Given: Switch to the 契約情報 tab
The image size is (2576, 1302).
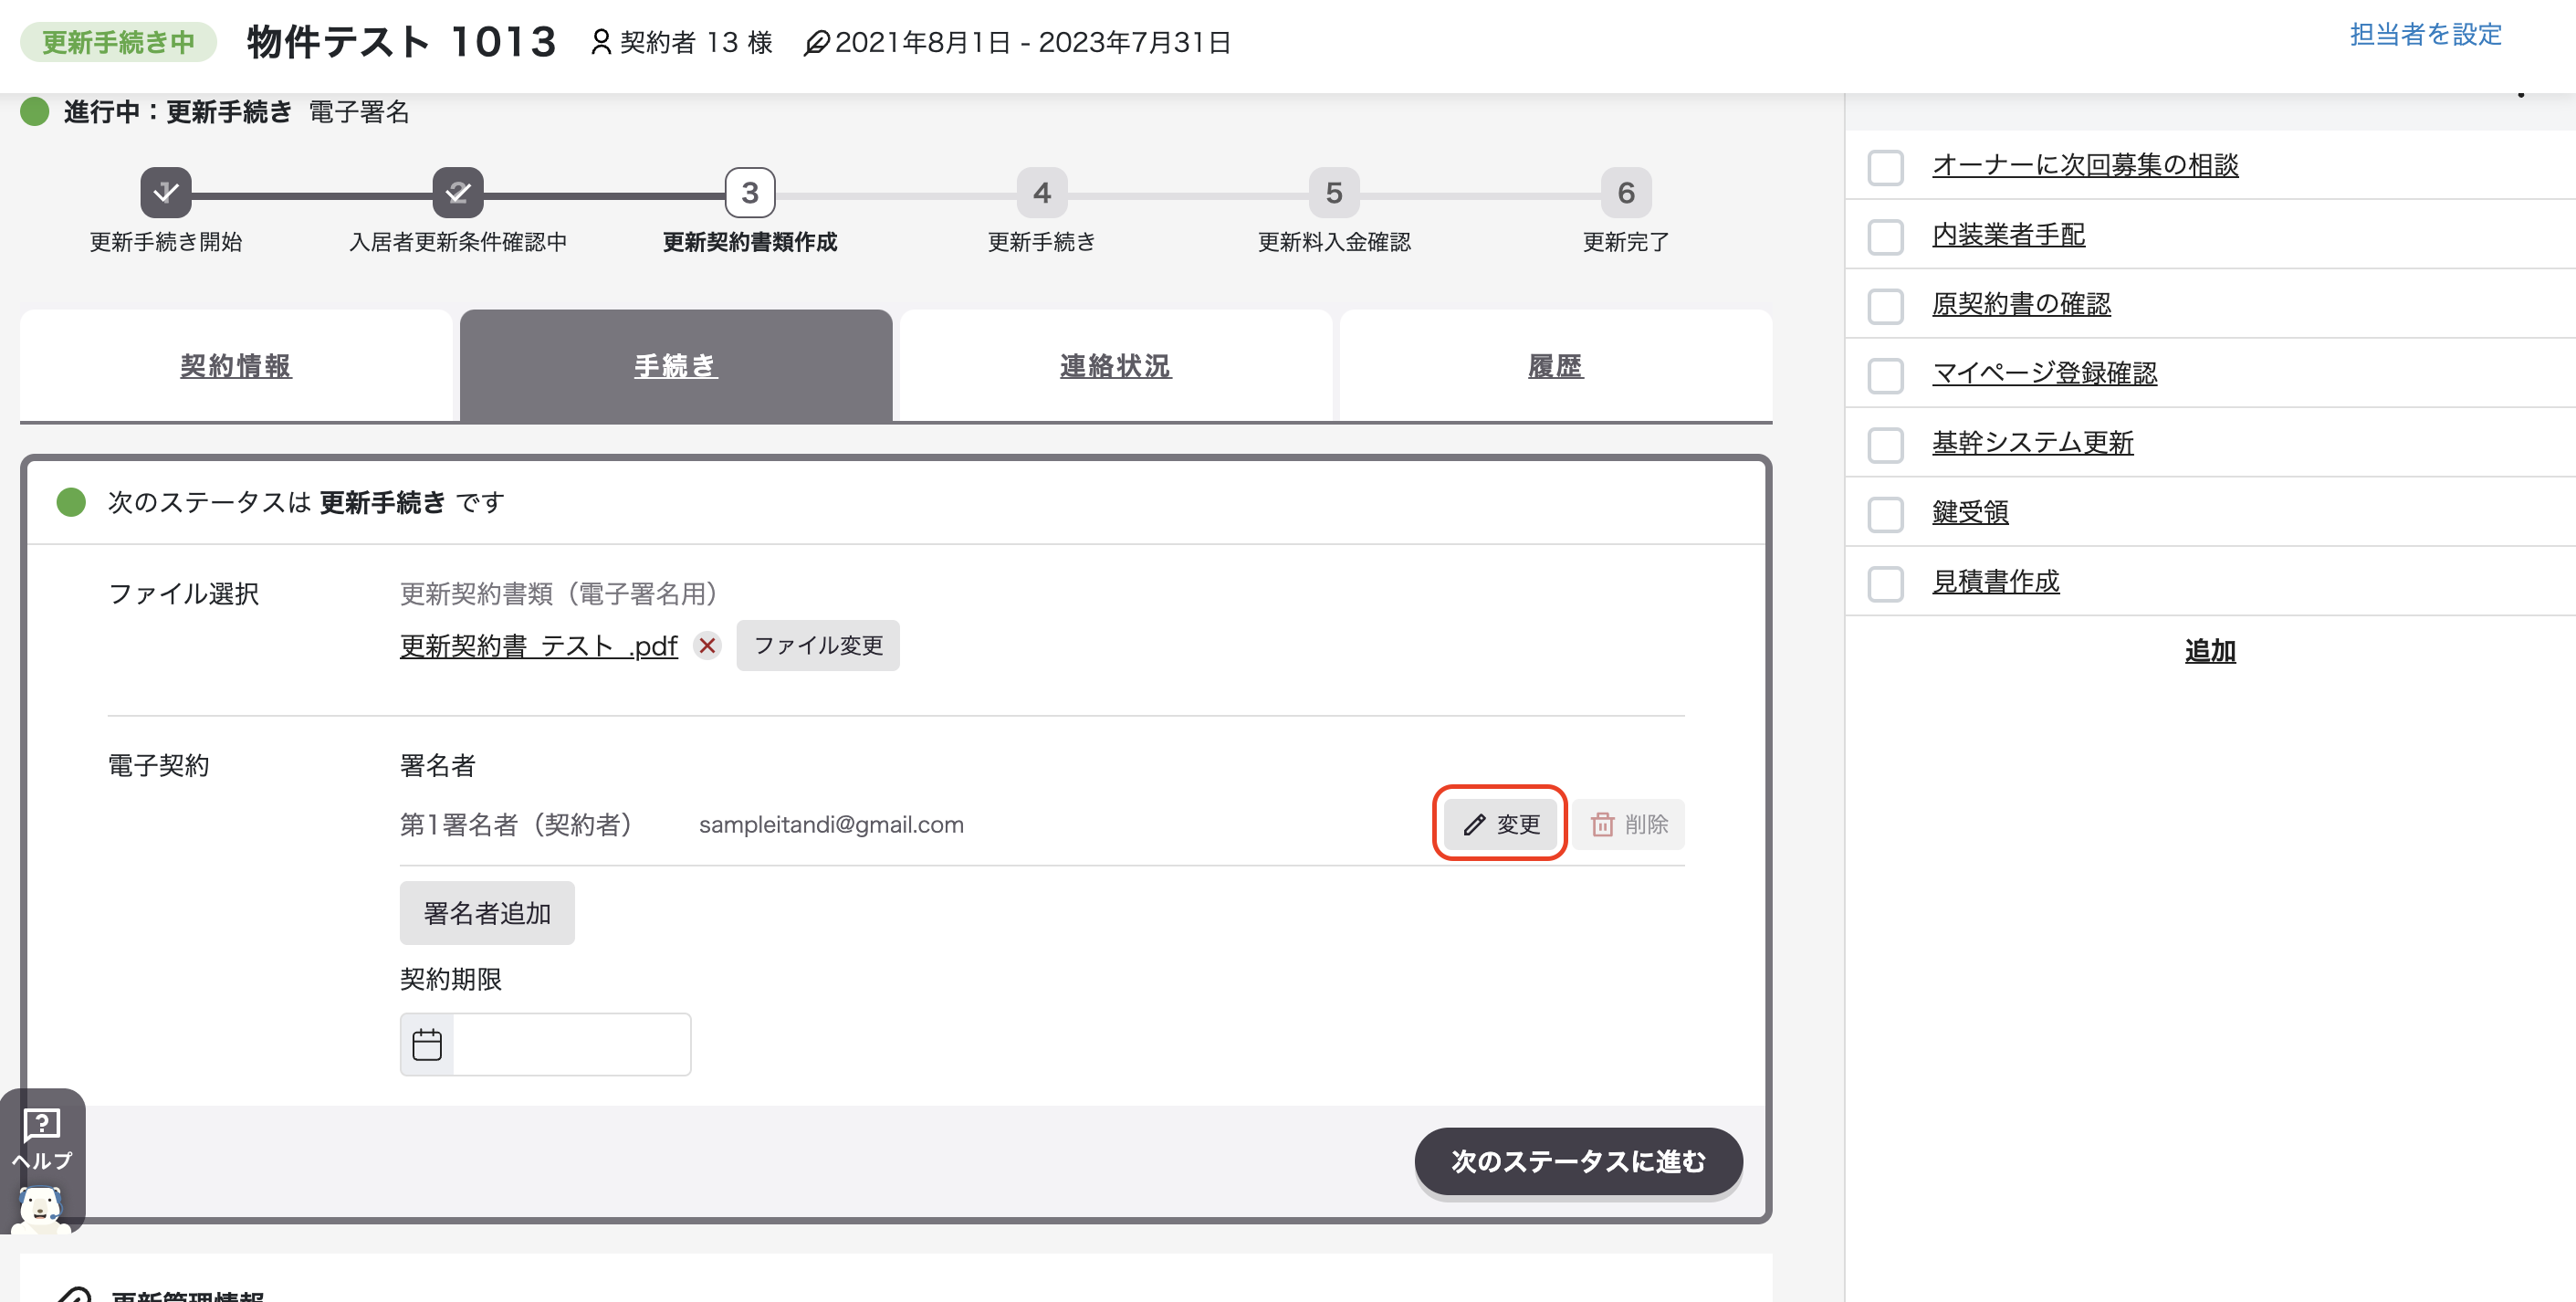Looking at the screenshot, I should 236,366.
